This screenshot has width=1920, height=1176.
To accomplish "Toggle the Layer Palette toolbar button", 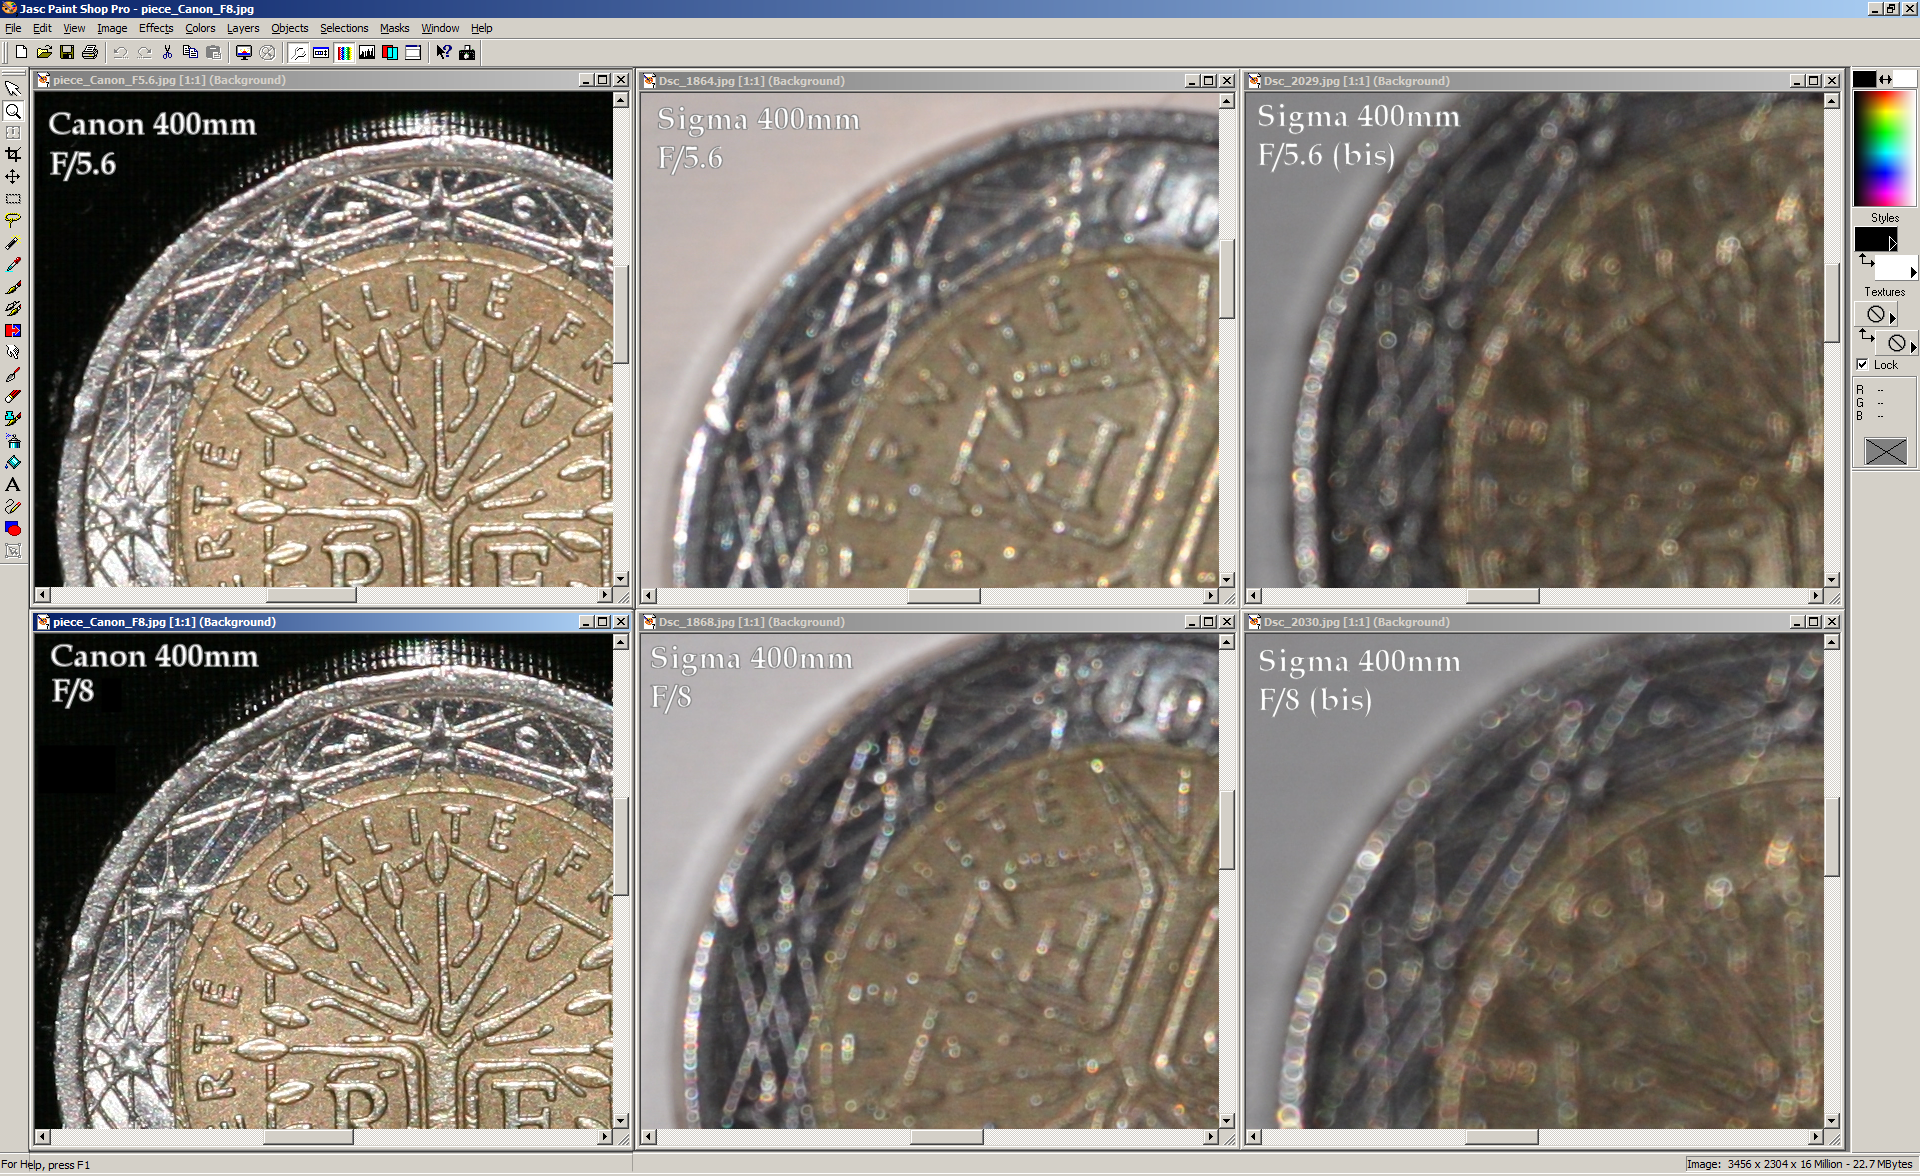I will 390,52.
